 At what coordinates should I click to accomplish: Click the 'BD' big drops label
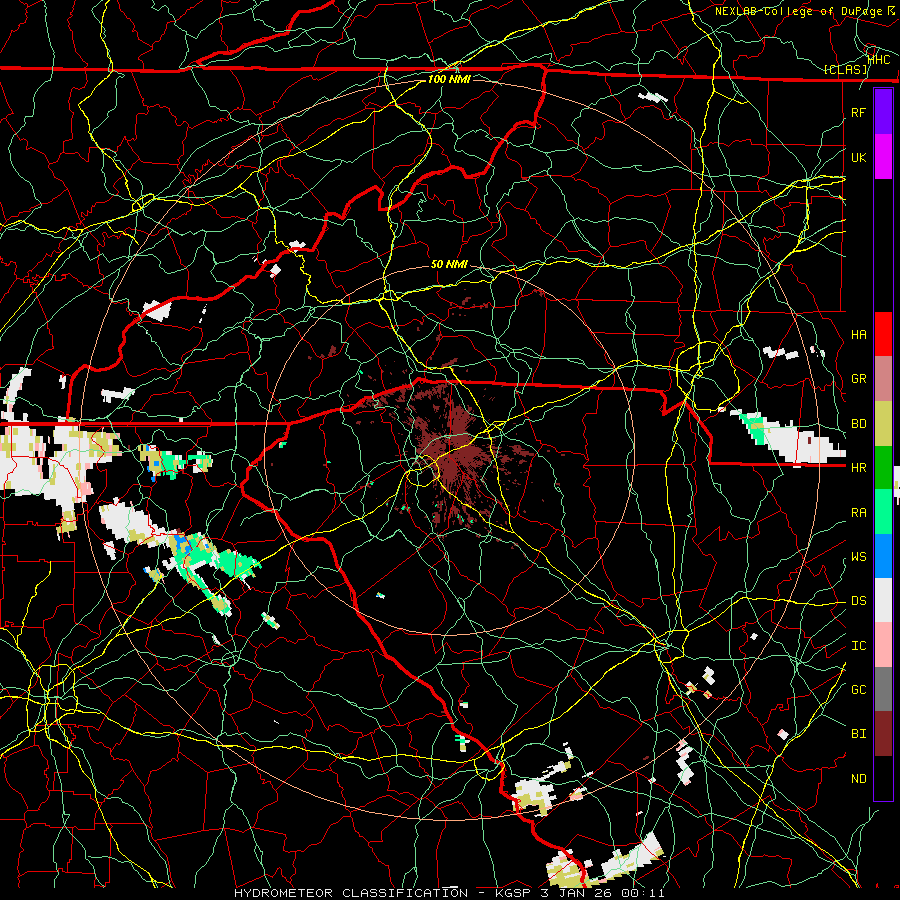pyautogui.click(x=858, y=424)
